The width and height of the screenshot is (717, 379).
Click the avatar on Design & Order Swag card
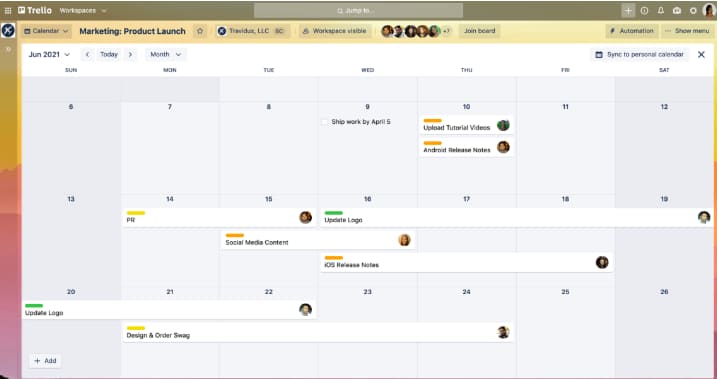point(503,332)
